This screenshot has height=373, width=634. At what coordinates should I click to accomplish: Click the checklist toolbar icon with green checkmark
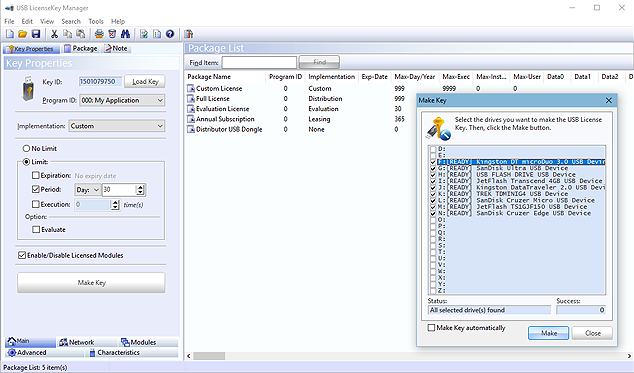click(144, 34)
